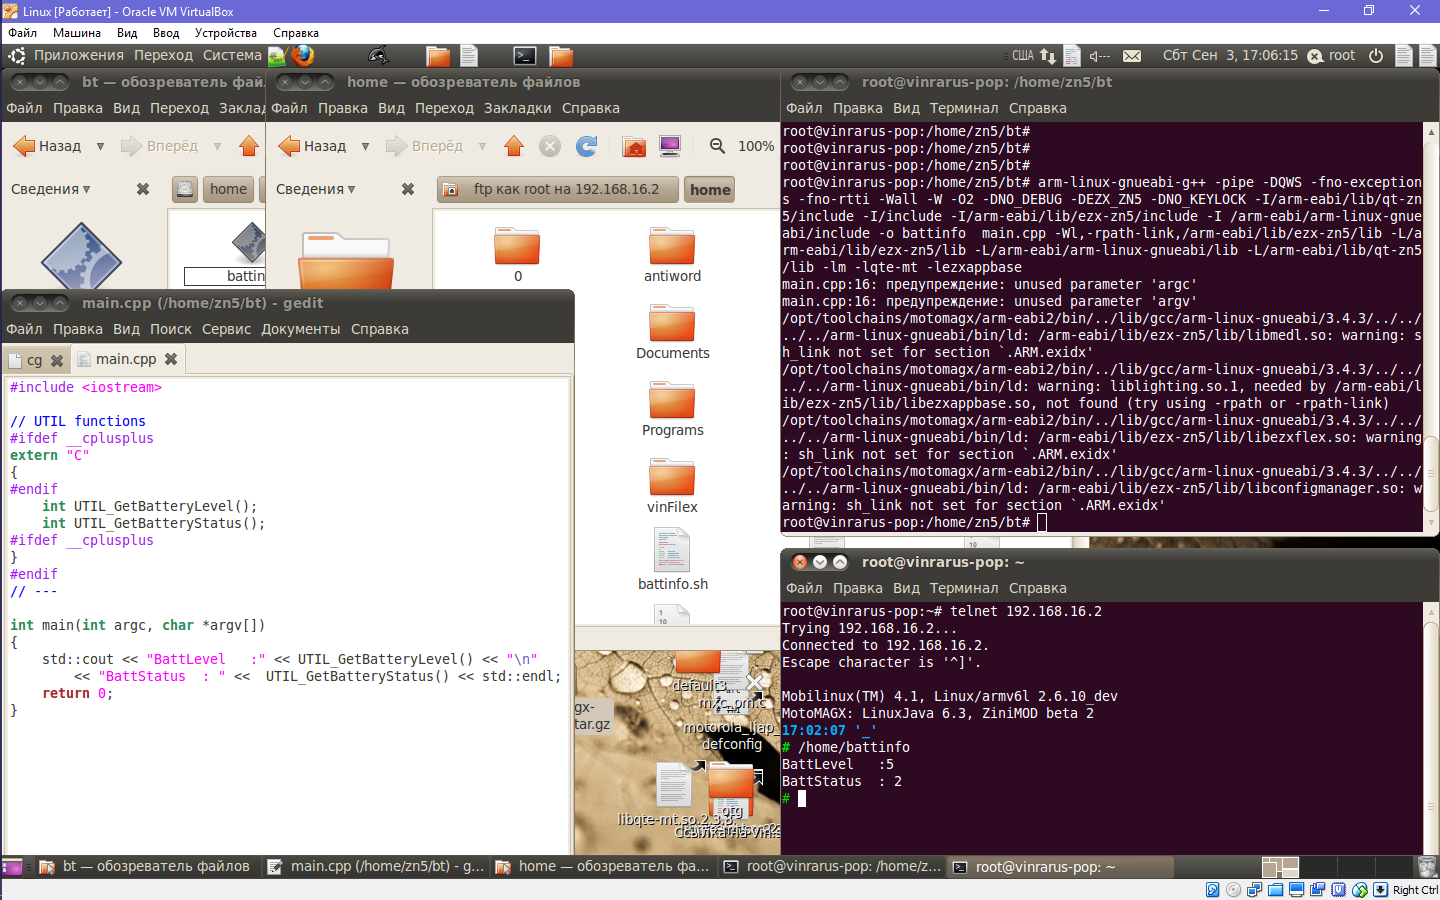Click the stop icon in home file browser
Screen dimensions: 1440x900
pyautogui.click(x=550, y=146)
